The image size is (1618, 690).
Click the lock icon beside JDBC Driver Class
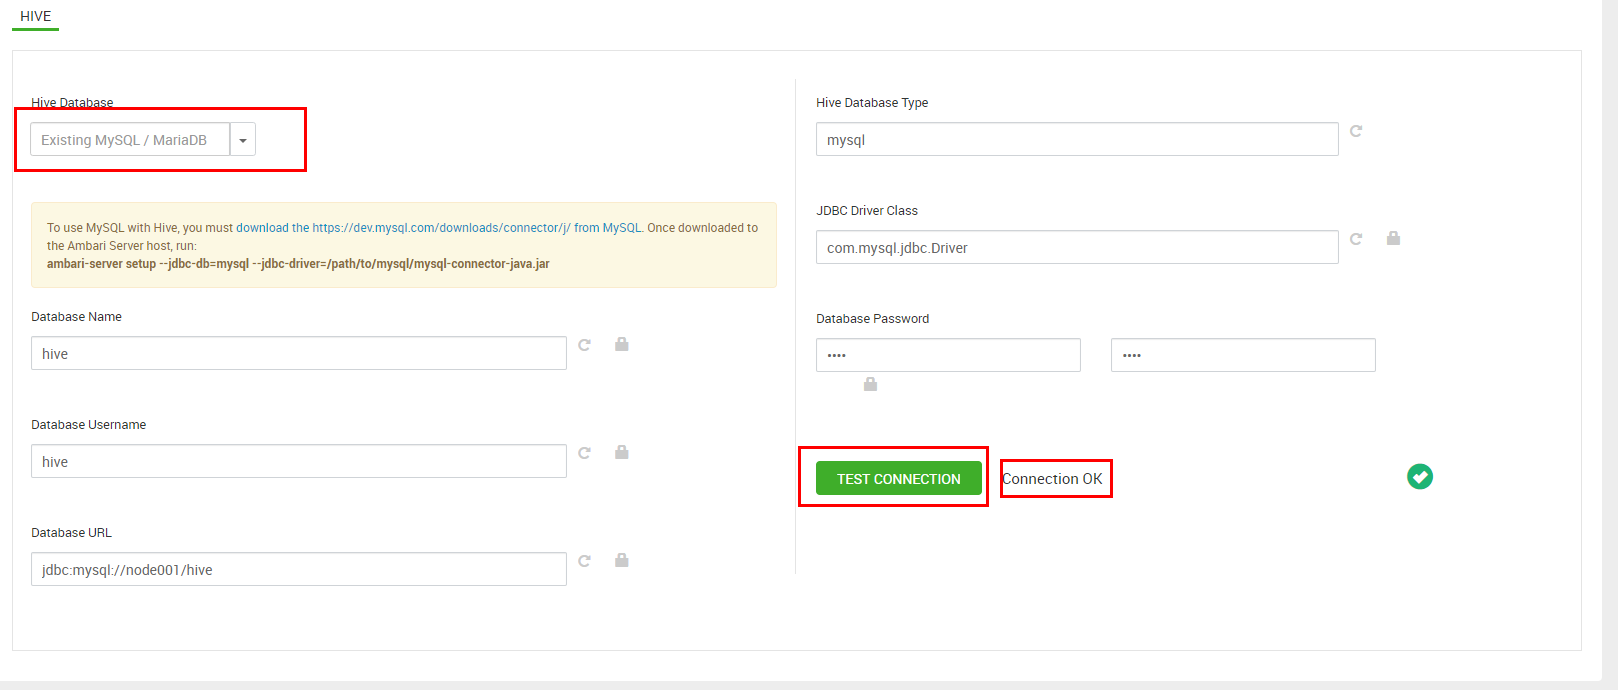pos(1393,238)
